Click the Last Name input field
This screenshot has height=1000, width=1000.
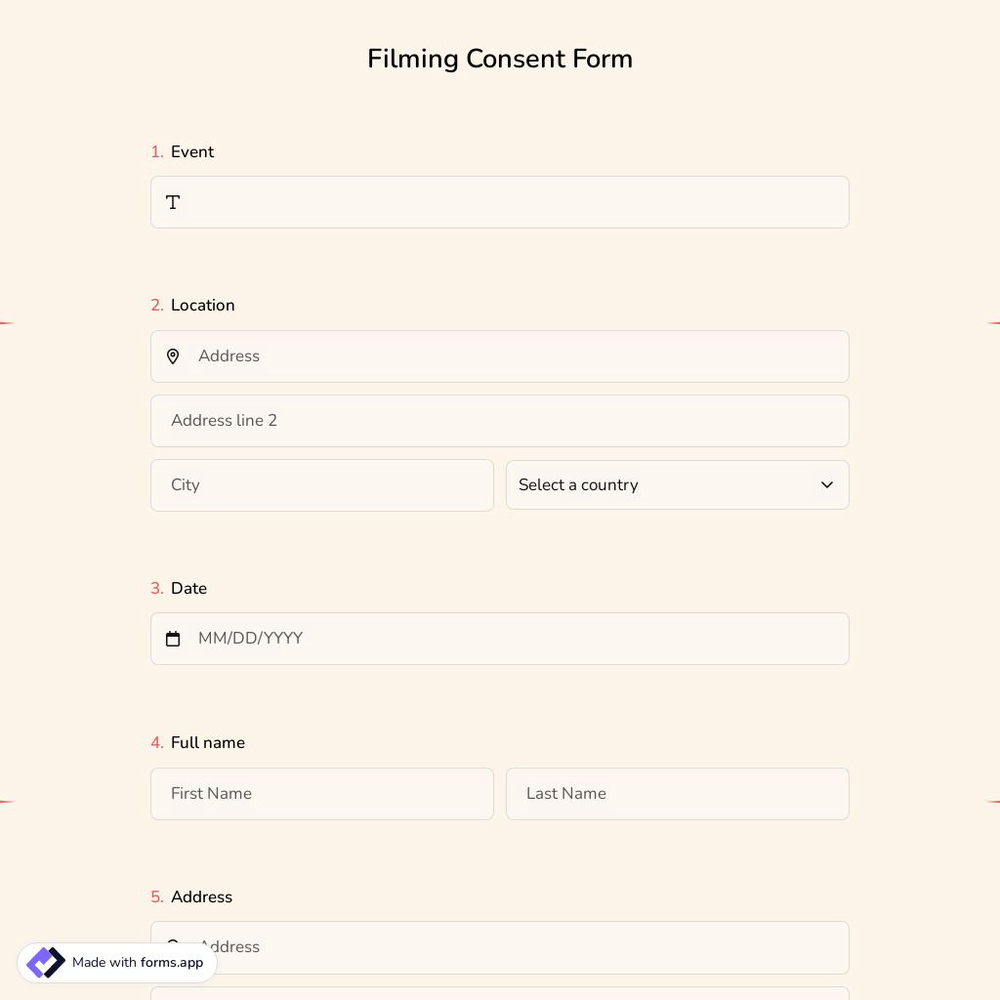[x=678, y=794]
